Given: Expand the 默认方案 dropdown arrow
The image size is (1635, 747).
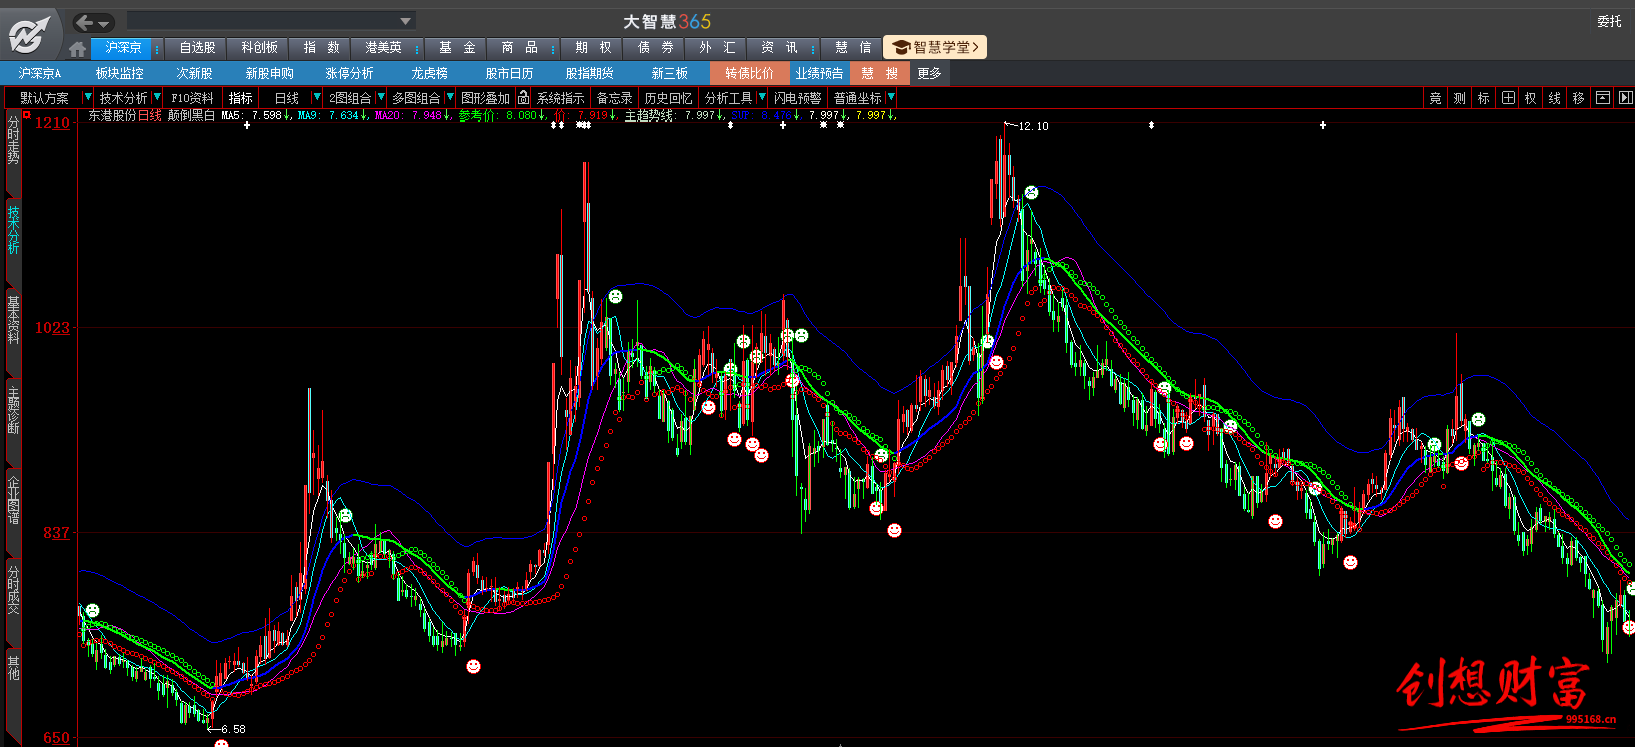Looking at the screenshot, I should click(x=87, y=97).
